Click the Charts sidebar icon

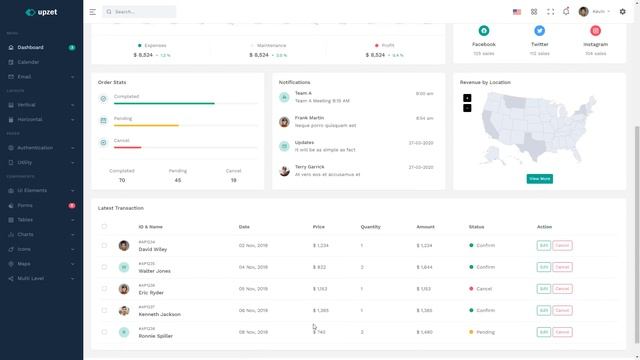pos(11,235)
